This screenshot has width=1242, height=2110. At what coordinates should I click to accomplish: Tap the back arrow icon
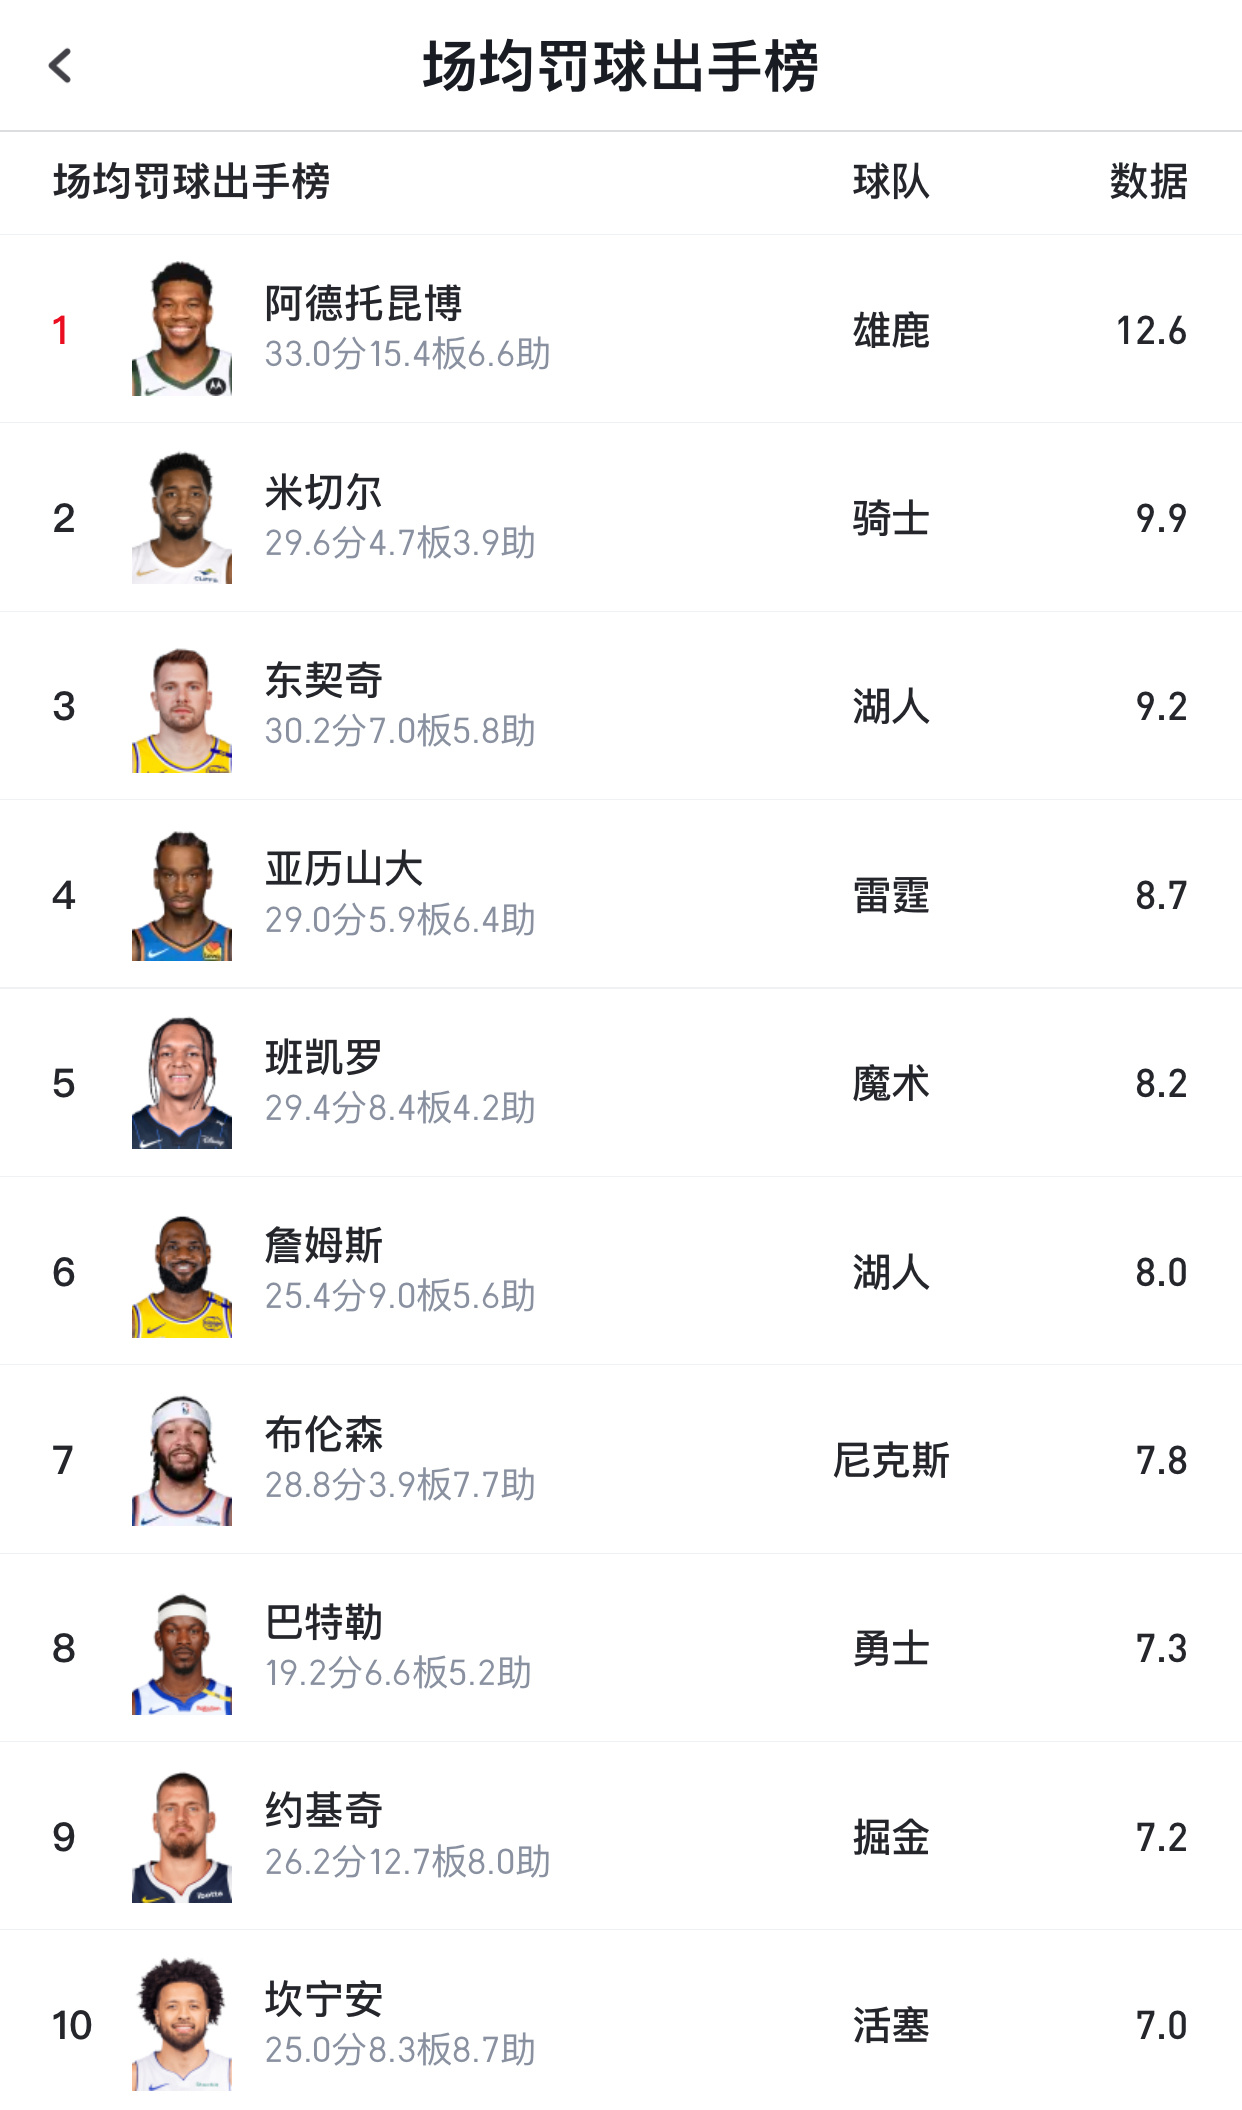[61, 66]
